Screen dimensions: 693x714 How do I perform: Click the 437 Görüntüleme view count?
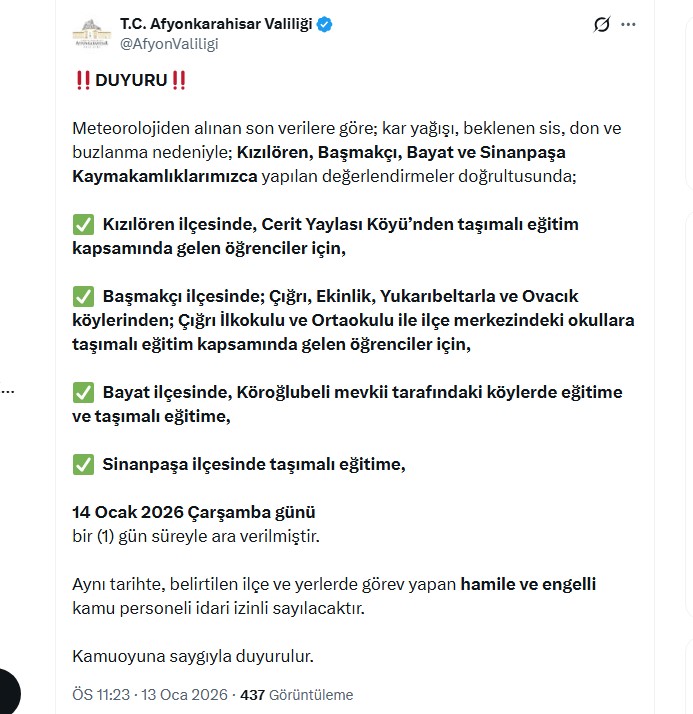coord(297,695)
